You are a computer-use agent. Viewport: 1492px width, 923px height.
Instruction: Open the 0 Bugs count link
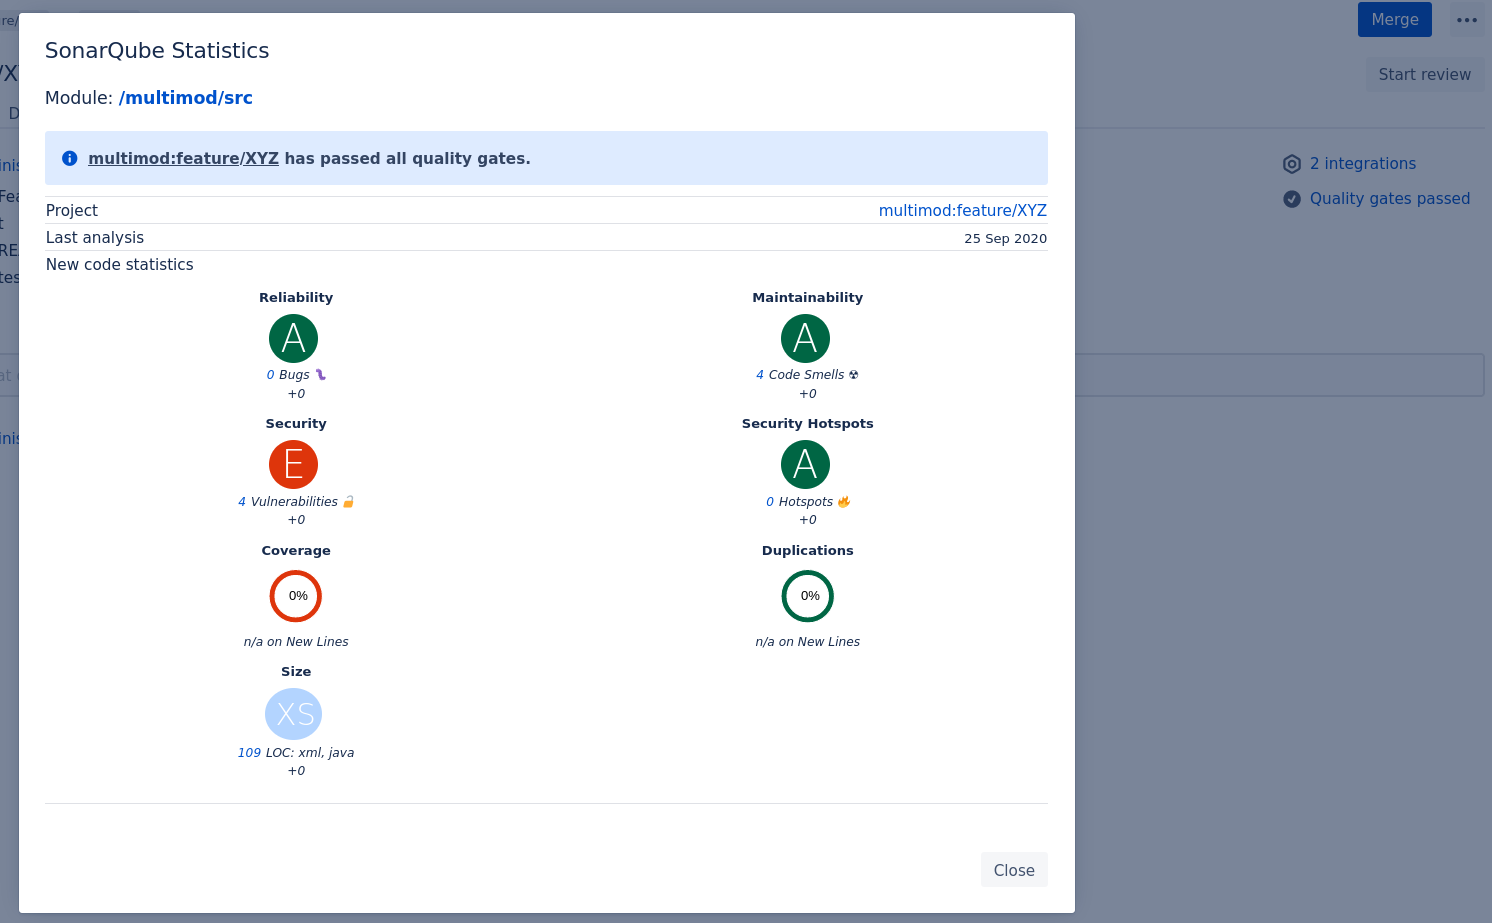pyautogui.click(x=270, y=375)
